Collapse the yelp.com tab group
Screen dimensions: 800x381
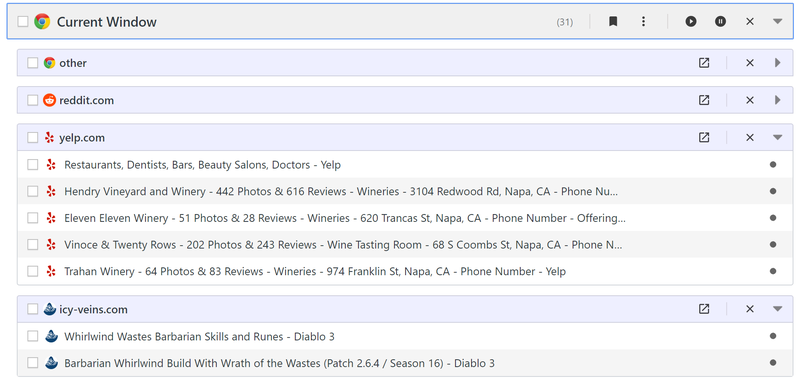778,137
